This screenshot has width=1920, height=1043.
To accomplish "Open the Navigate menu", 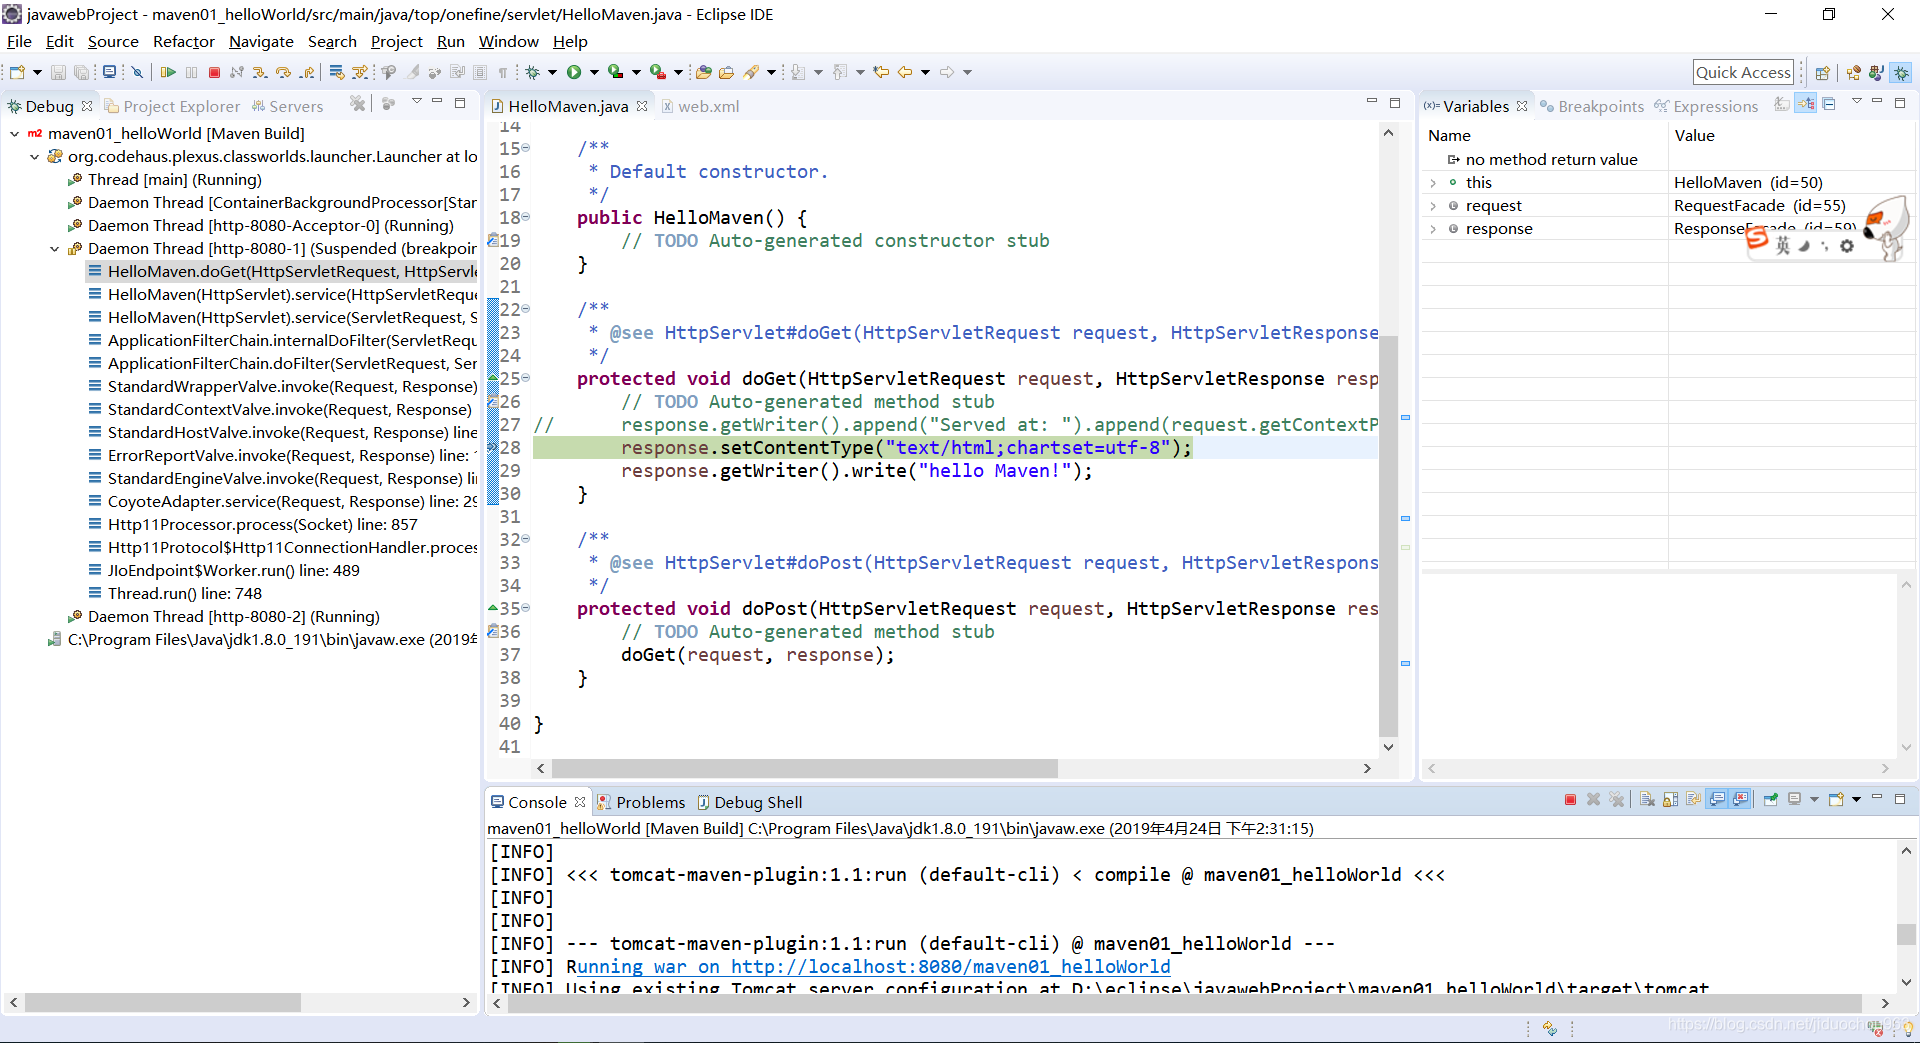I will 261,41.
